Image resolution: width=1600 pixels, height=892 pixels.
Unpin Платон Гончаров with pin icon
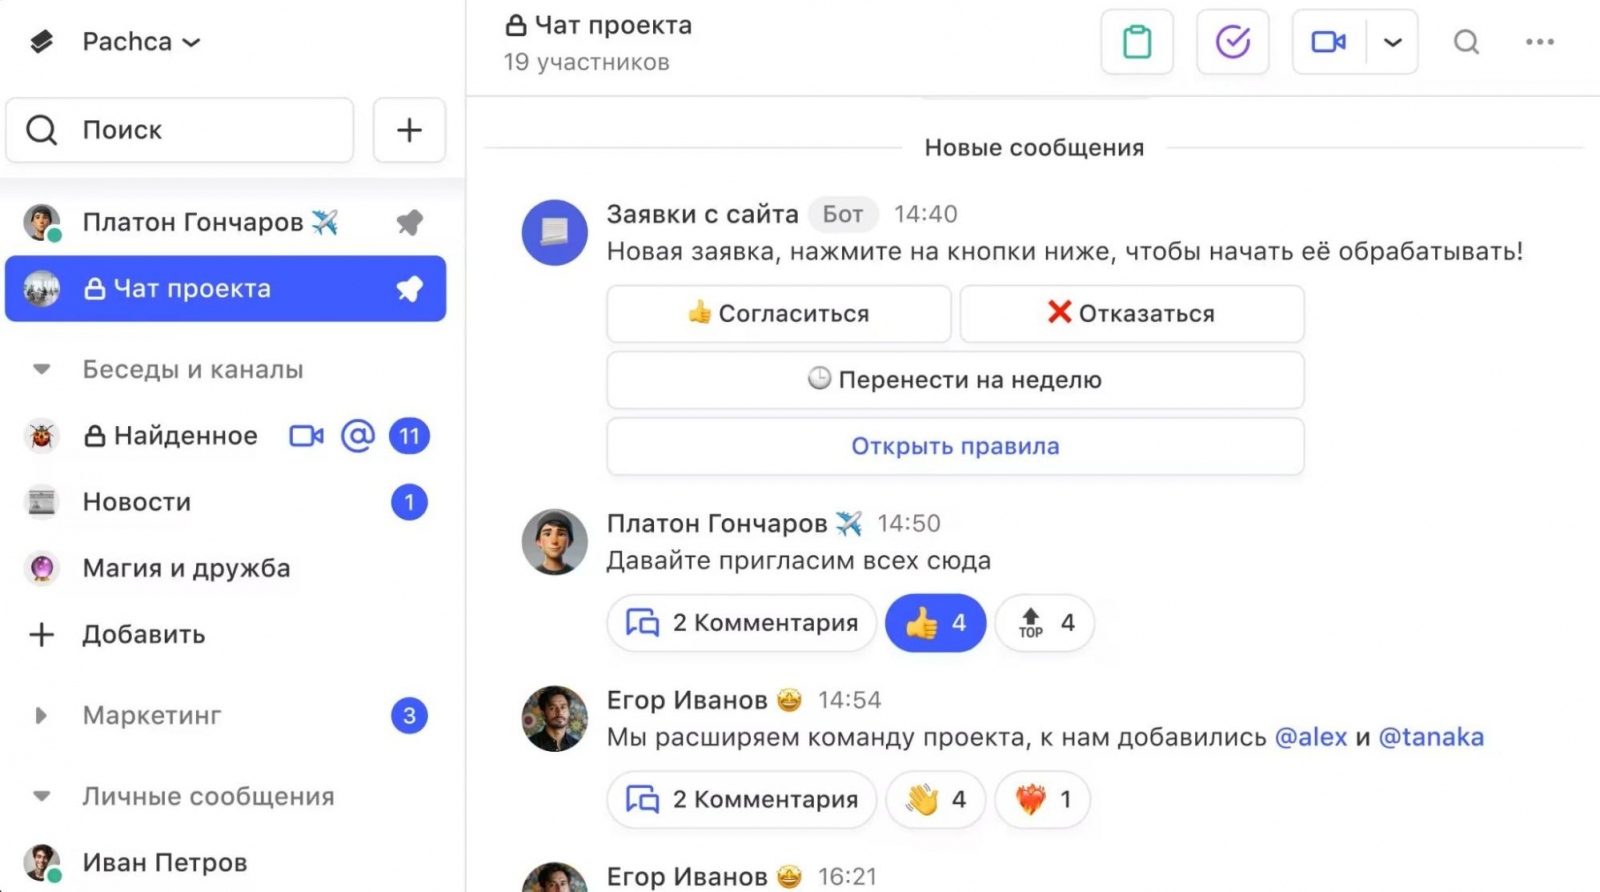click(x=409, y=222)
